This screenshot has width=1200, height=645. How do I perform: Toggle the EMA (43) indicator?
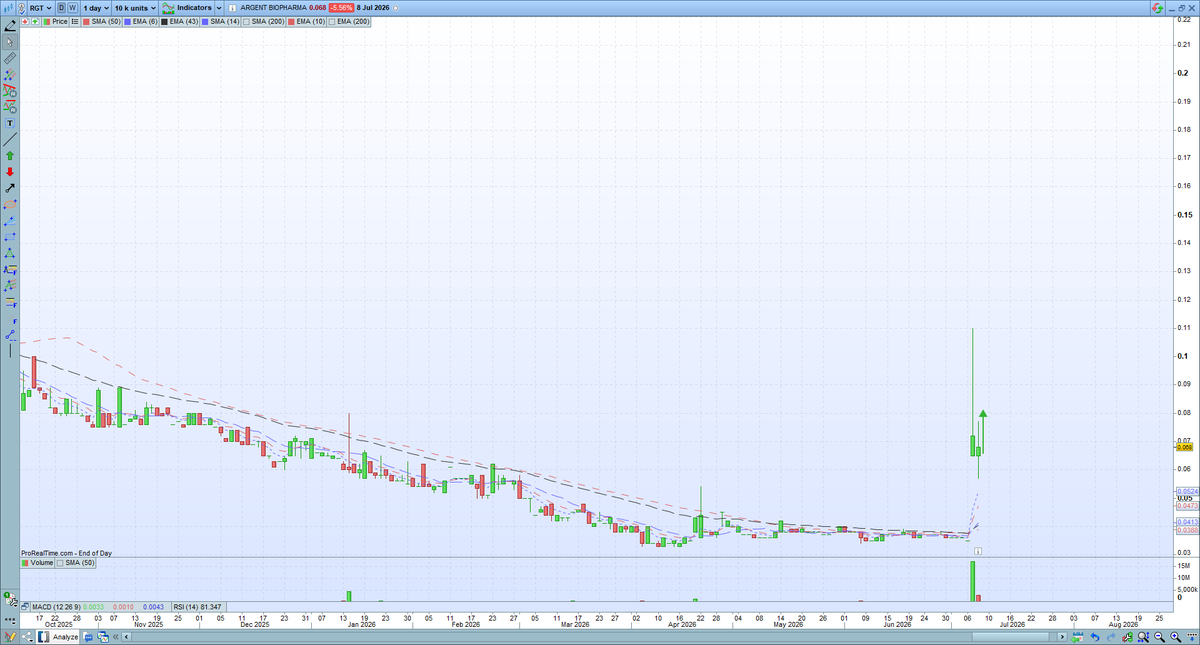coord(179,21)
